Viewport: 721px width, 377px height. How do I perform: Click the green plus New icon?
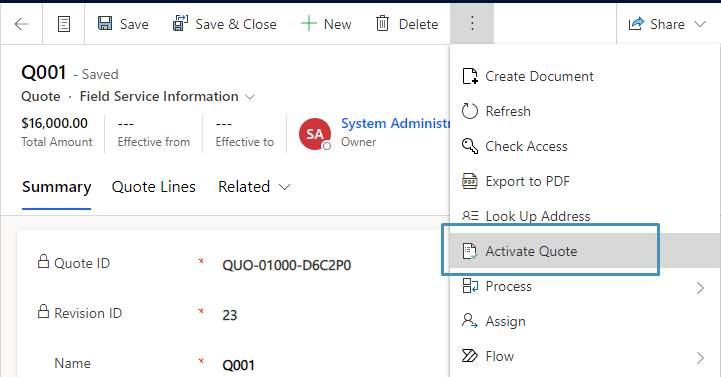click(x=309, y=23)
